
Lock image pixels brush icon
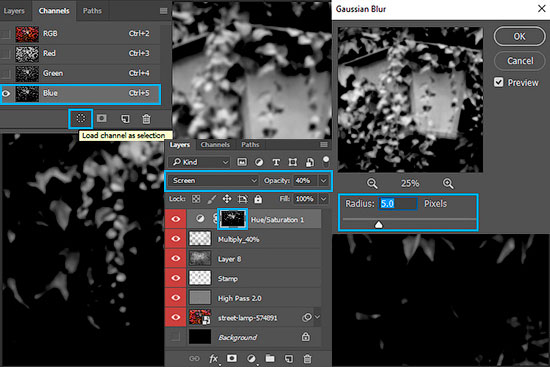point(212,199)
